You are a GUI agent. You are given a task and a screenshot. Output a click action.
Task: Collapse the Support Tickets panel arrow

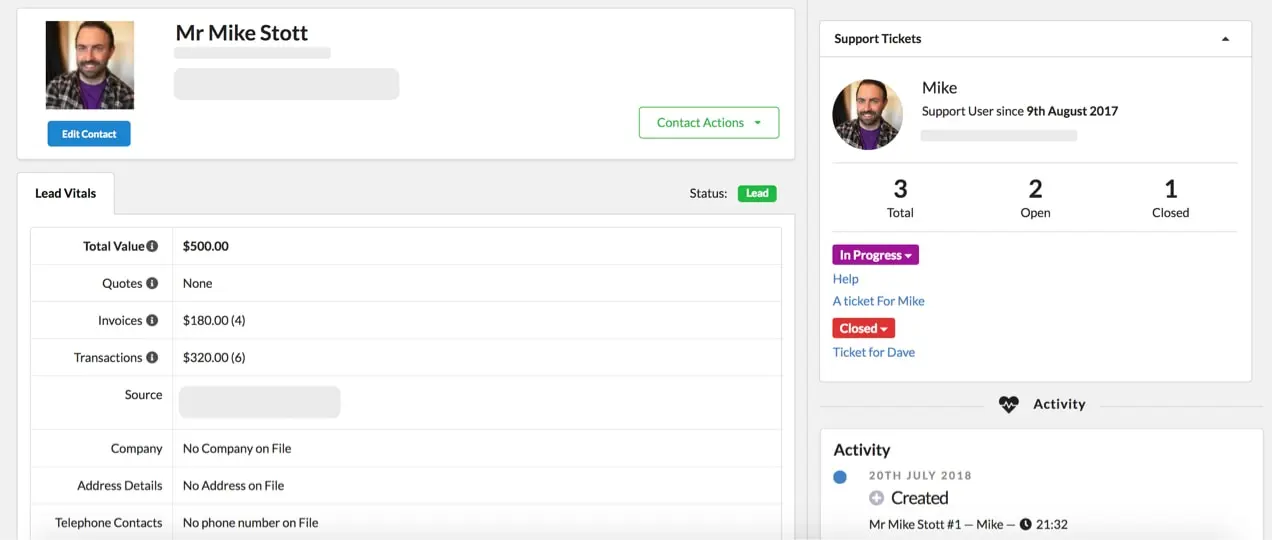[1225, 39]
